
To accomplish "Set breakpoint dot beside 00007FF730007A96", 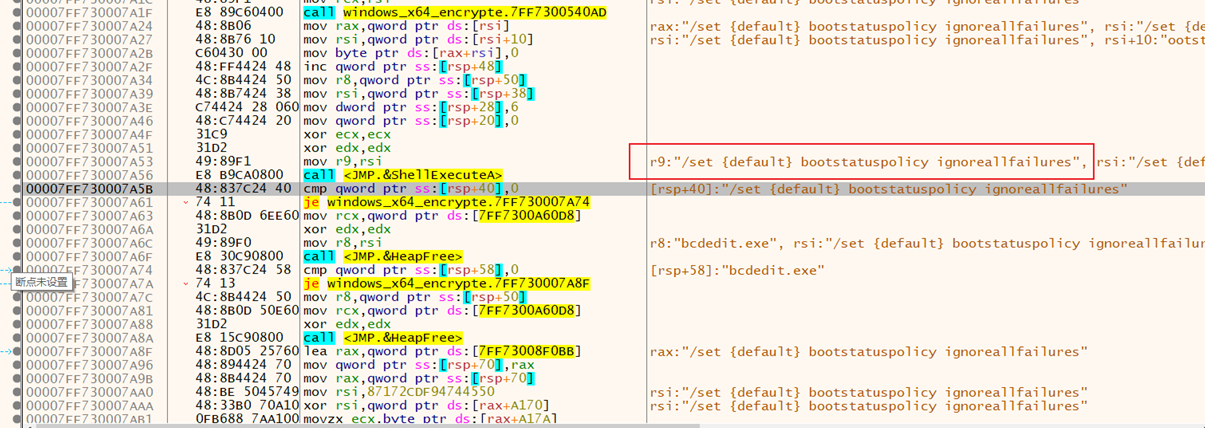I will point(18,365).
